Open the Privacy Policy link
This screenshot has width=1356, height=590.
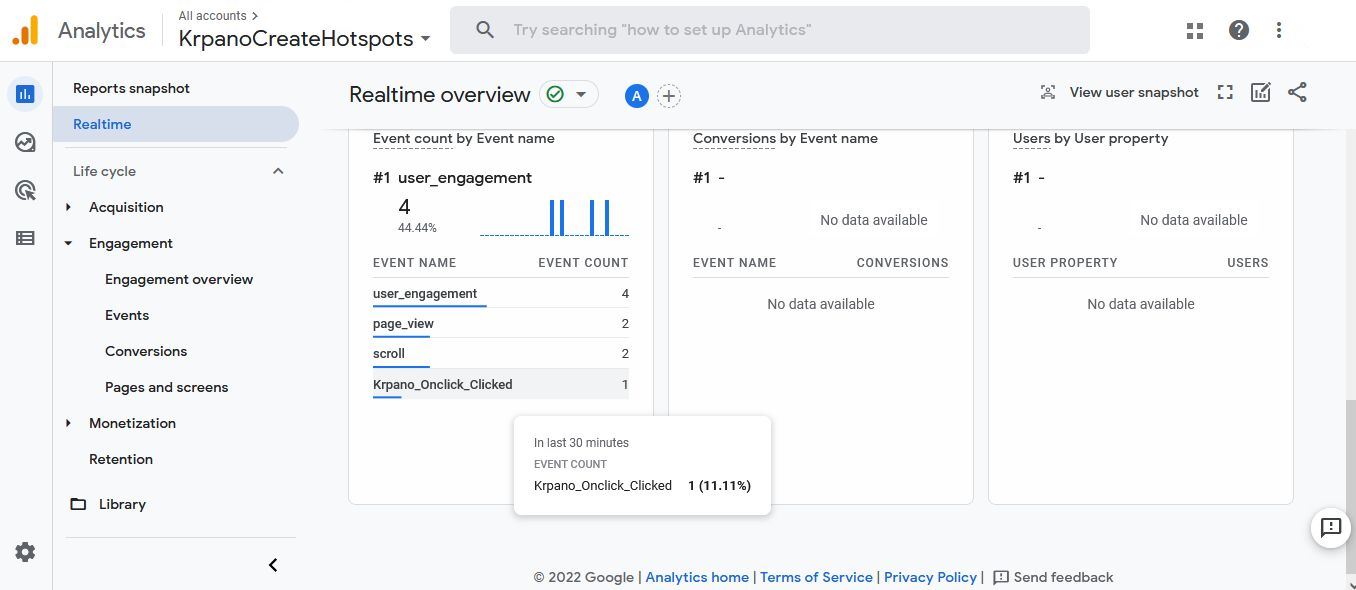[x=930, y=577]
